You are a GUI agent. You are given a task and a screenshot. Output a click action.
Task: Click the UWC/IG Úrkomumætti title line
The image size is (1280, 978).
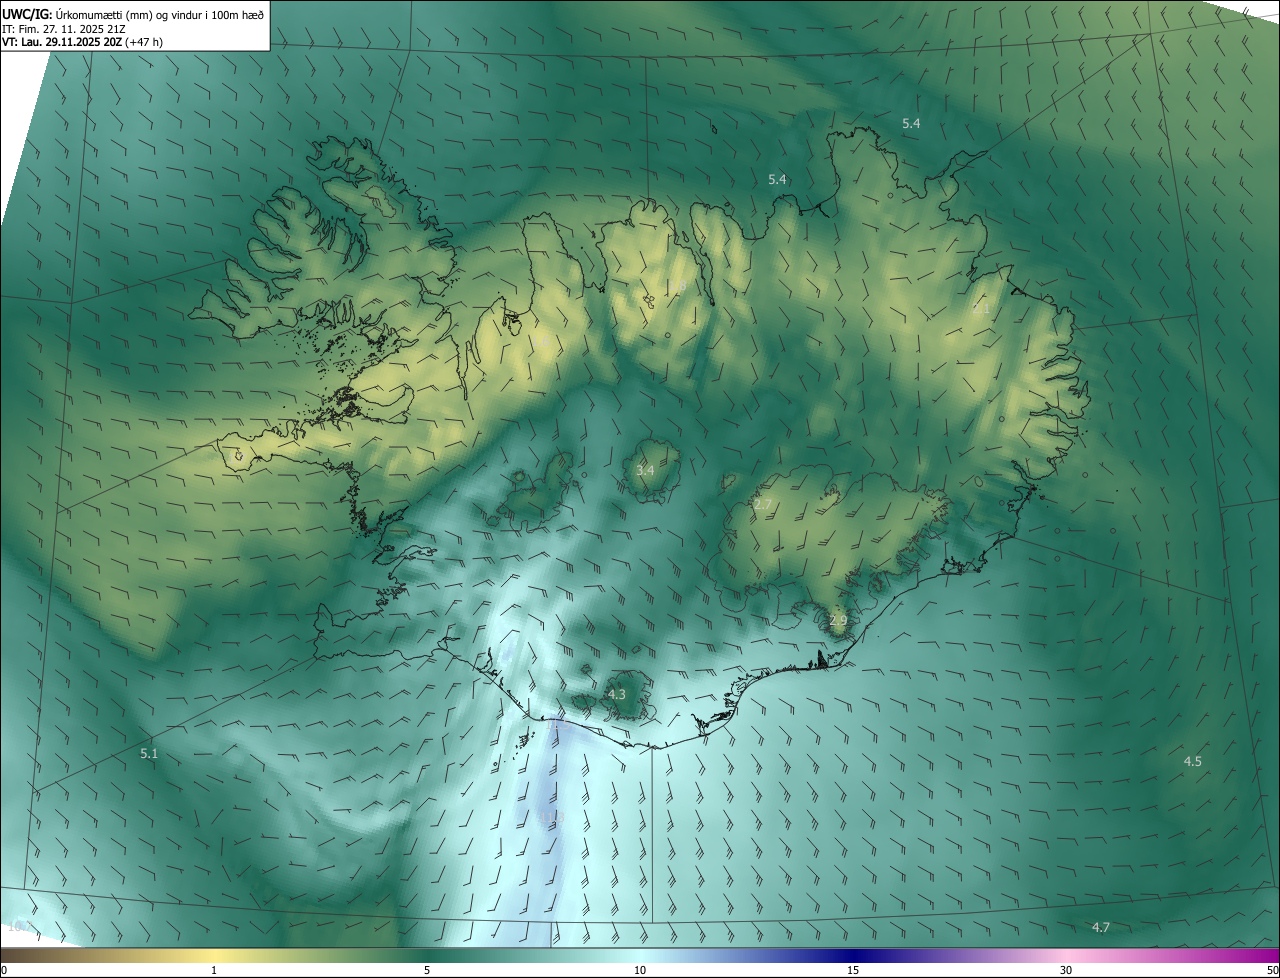pyautogui.click(x=133, y=14)
